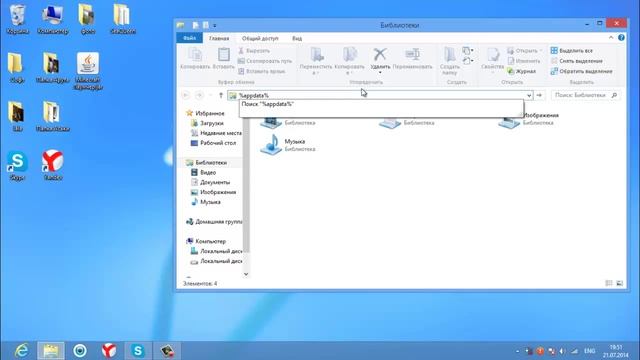Click Вырезать scissors command
The height and width of the screenshot is (360, 640).
click(x=254, y=51)
